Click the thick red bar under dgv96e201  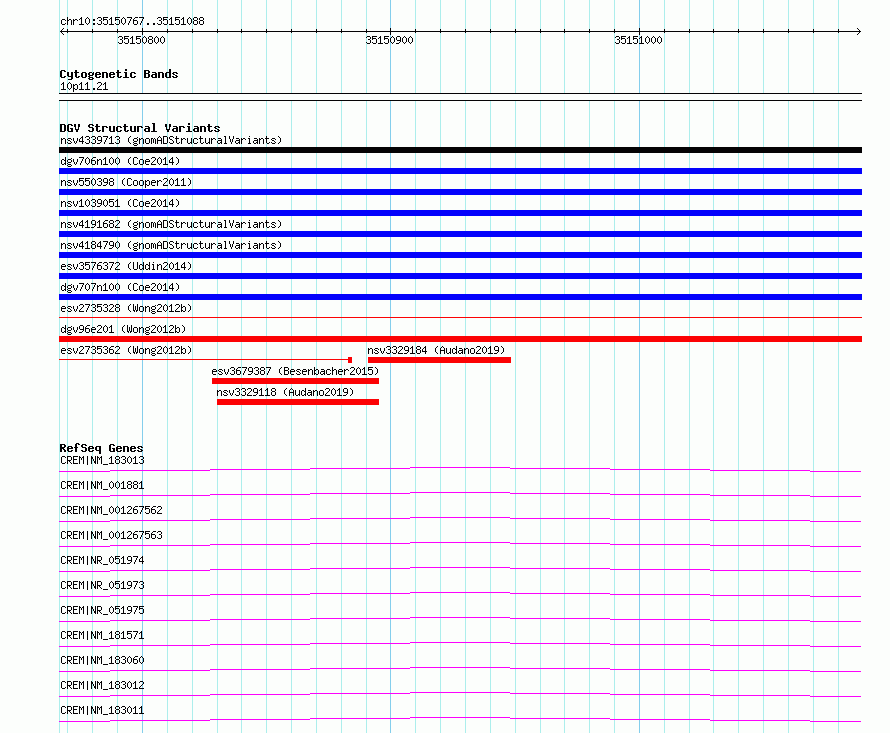[460, 339]
